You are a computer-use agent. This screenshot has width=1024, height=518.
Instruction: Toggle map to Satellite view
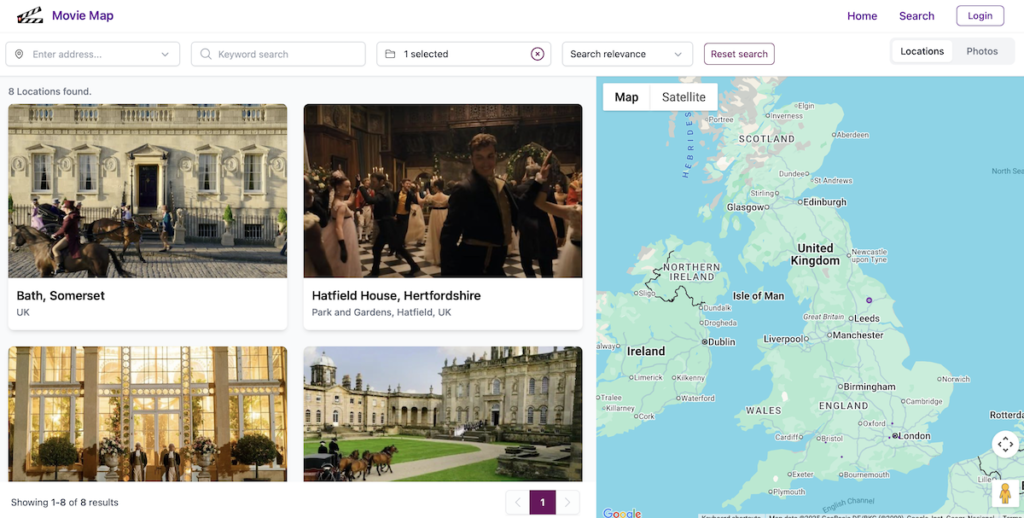pyautogui.click(x=683, y=97)
